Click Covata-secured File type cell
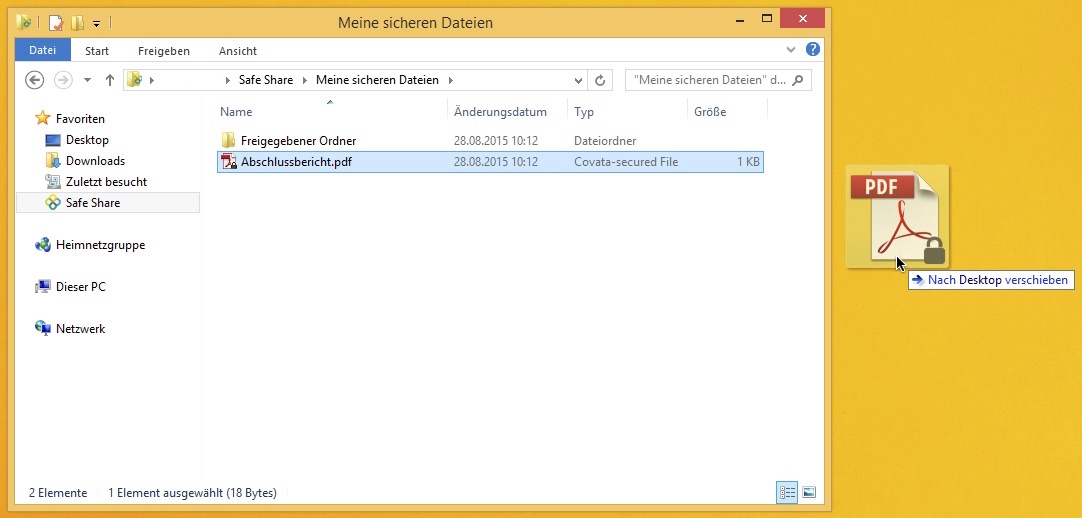 point(626,162)
